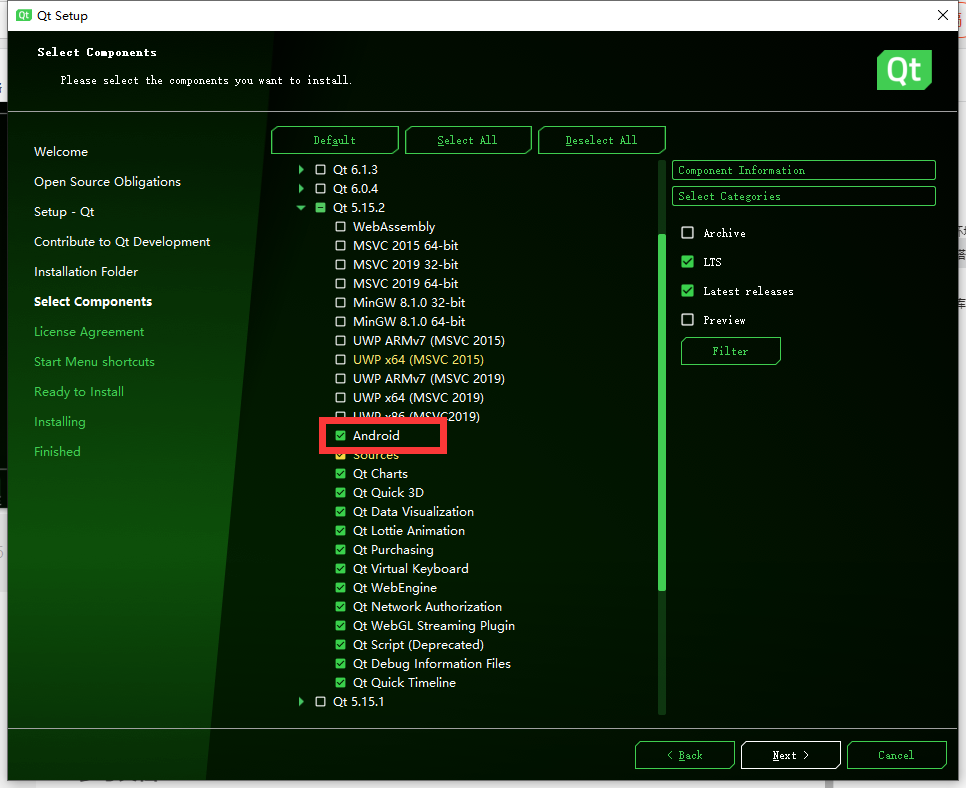The width and height of the screenshot is (966, 788).
Task: Check UWP x64 (MSVC 2015) checkbox
Action: click(340, 360)
